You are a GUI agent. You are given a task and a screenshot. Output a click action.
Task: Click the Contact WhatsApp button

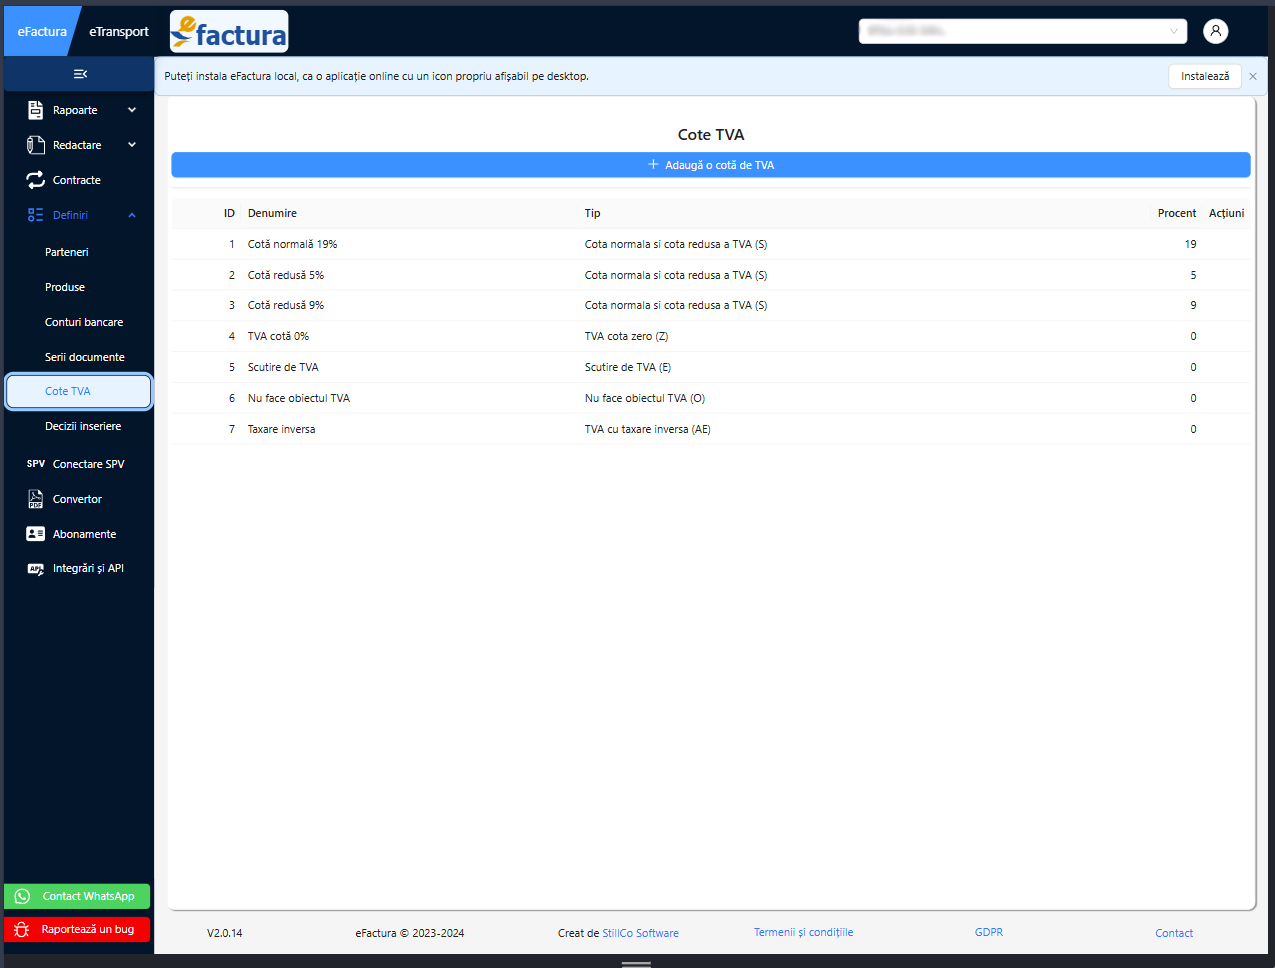tap(77, 896)
